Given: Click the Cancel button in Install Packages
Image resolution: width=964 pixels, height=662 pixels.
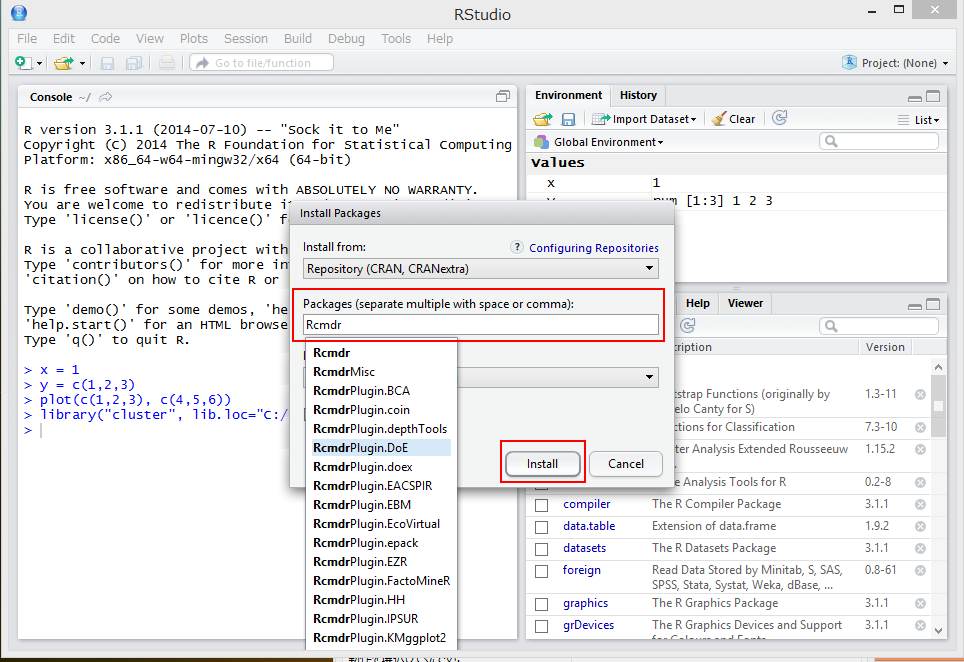Looking at the screenshot, I should [626, 464].
